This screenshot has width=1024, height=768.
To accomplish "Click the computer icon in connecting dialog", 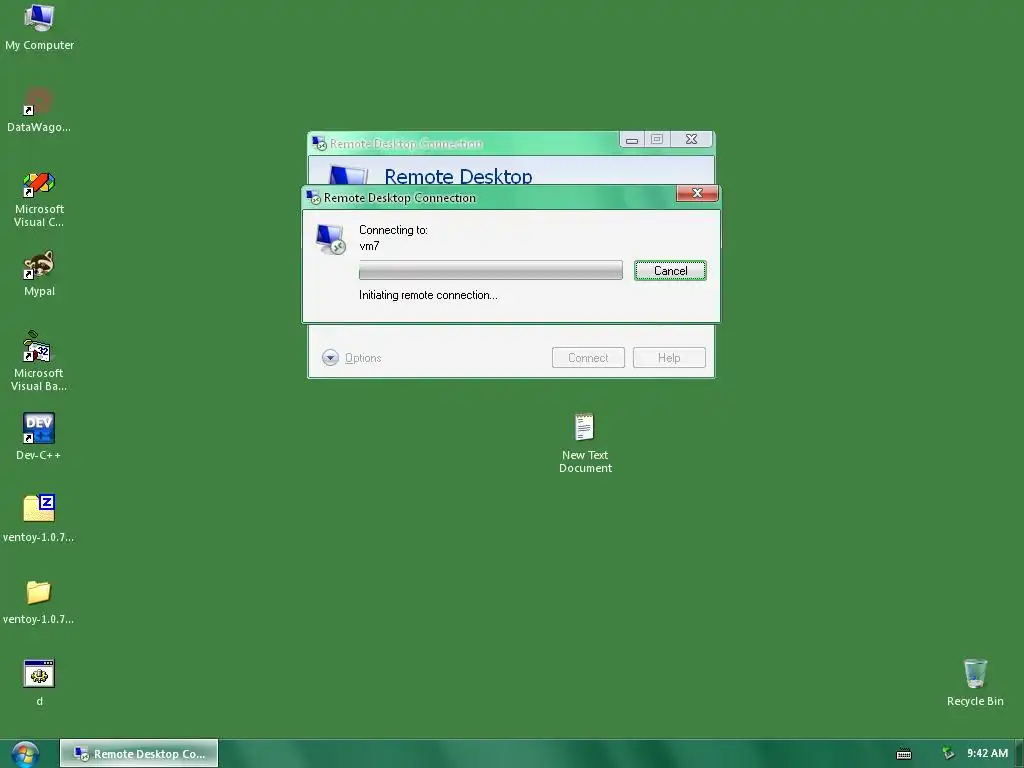I will pyautogui.click(x=330, y=239).
